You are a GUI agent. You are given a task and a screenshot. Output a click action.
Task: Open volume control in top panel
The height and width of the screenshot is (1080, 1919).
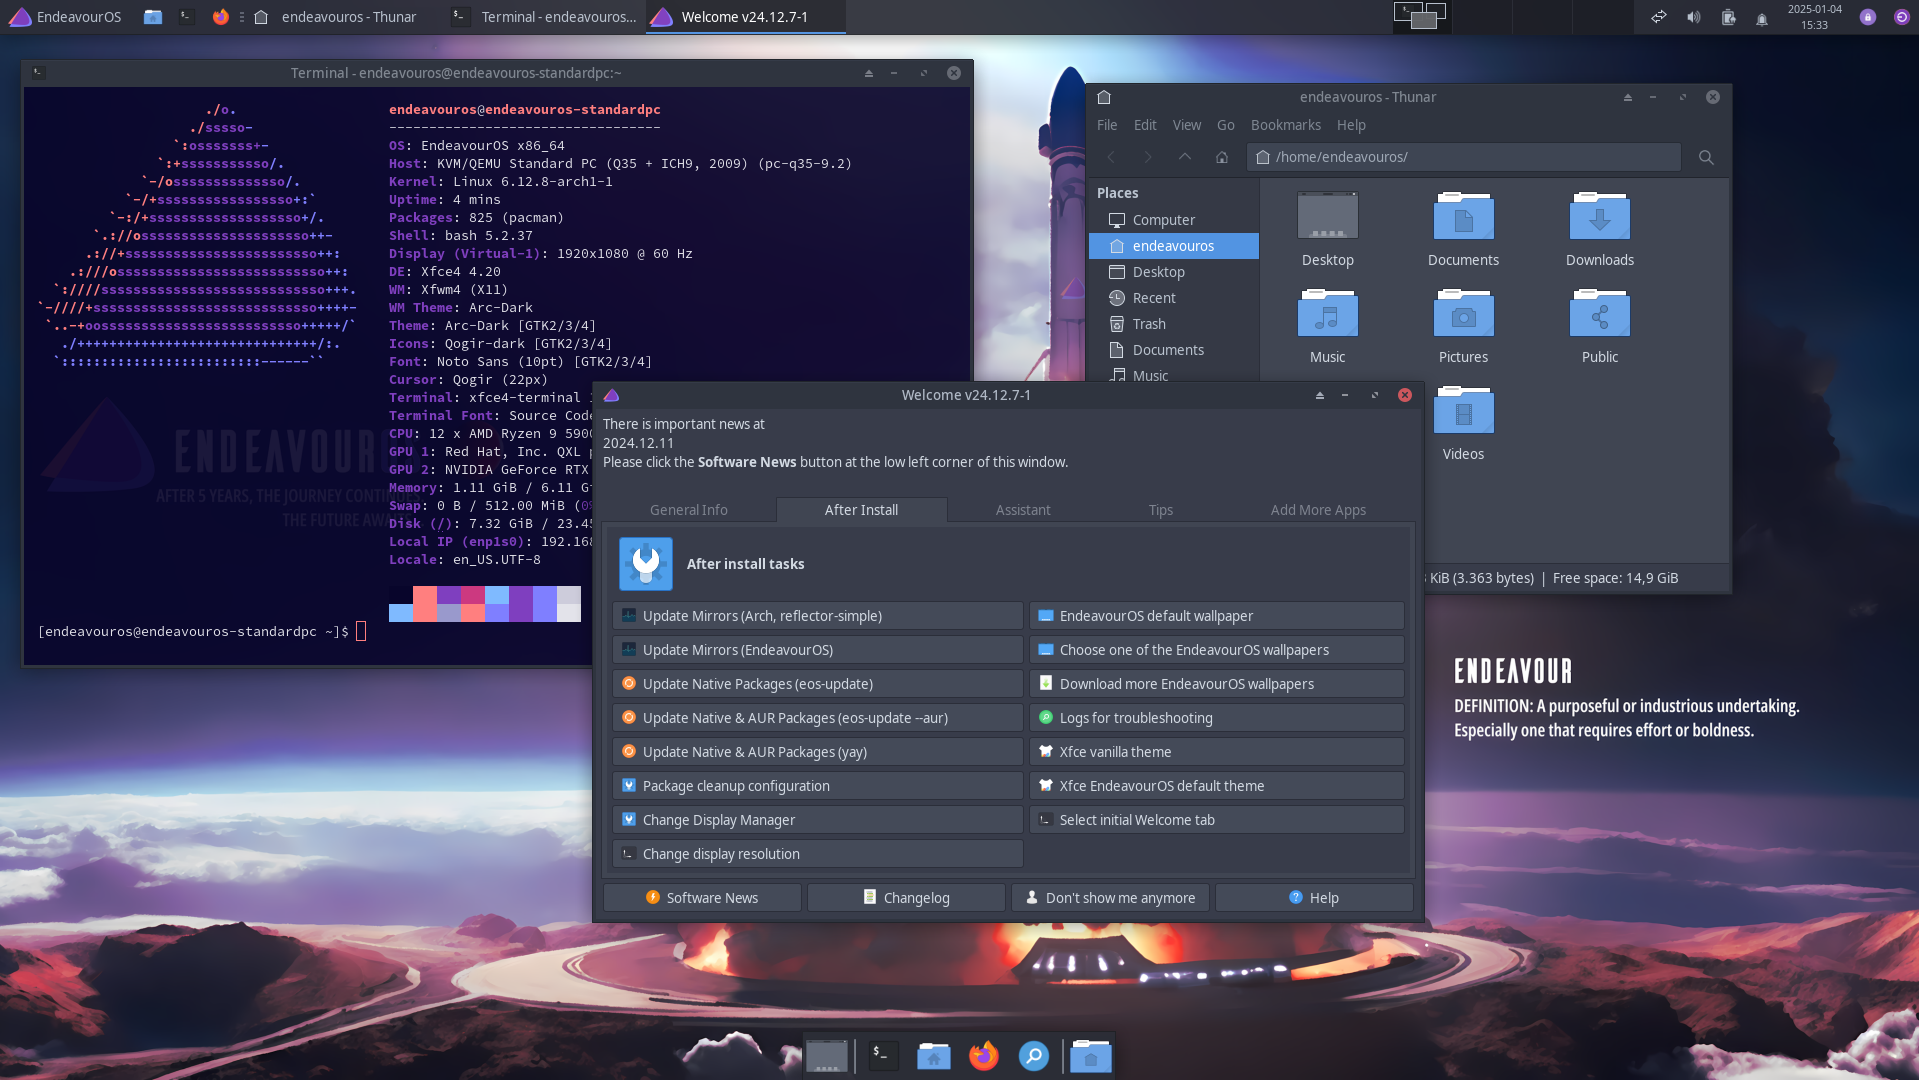(1693, 17)
